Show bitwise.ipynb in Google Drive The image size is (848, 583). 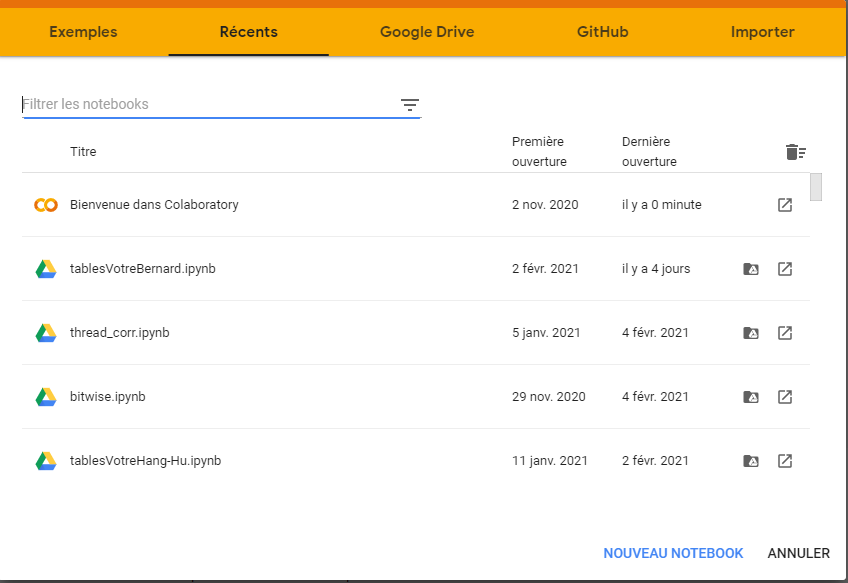751,397
